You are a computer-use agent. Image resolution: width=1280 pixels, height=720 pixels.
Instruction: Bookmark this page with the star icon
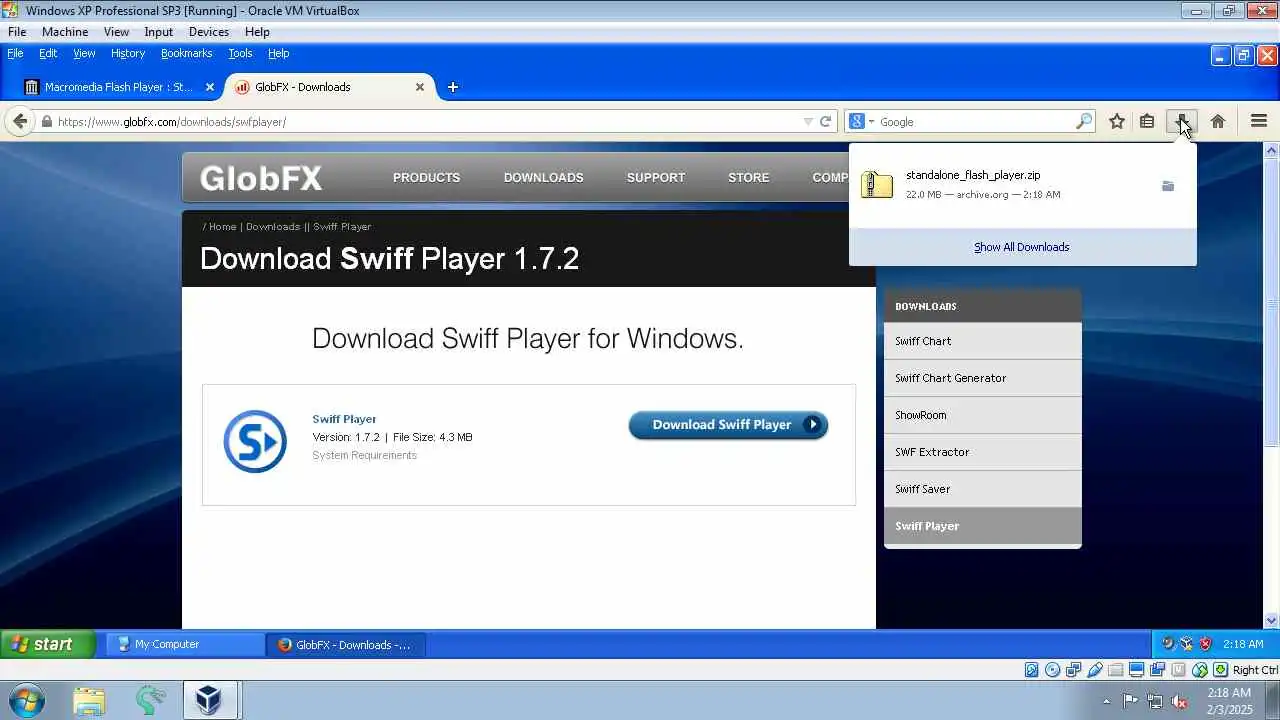coord(1117,121)
